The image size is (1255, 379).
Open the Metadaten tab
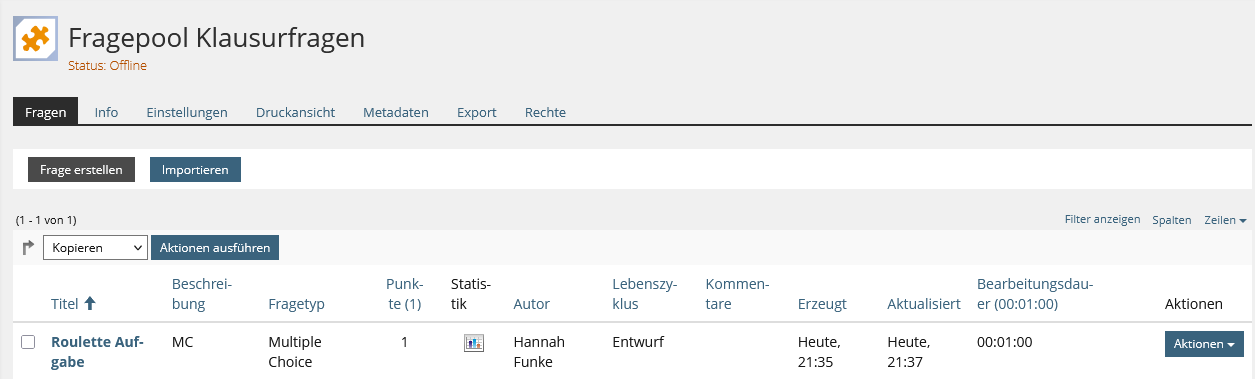click(x=396, y=112)
